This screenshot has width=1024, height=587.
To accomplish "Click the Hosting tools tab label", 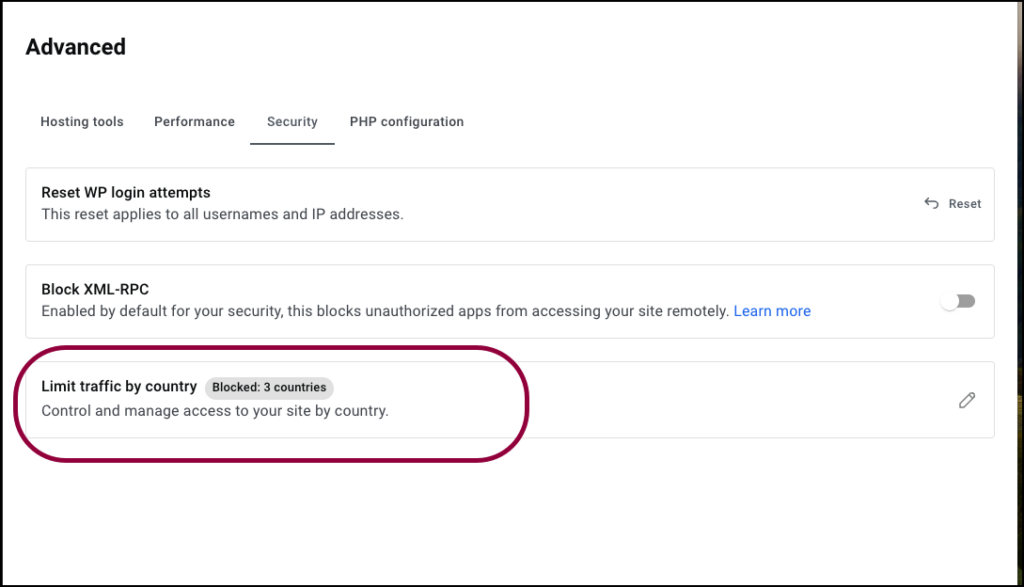I will (81, 121).
